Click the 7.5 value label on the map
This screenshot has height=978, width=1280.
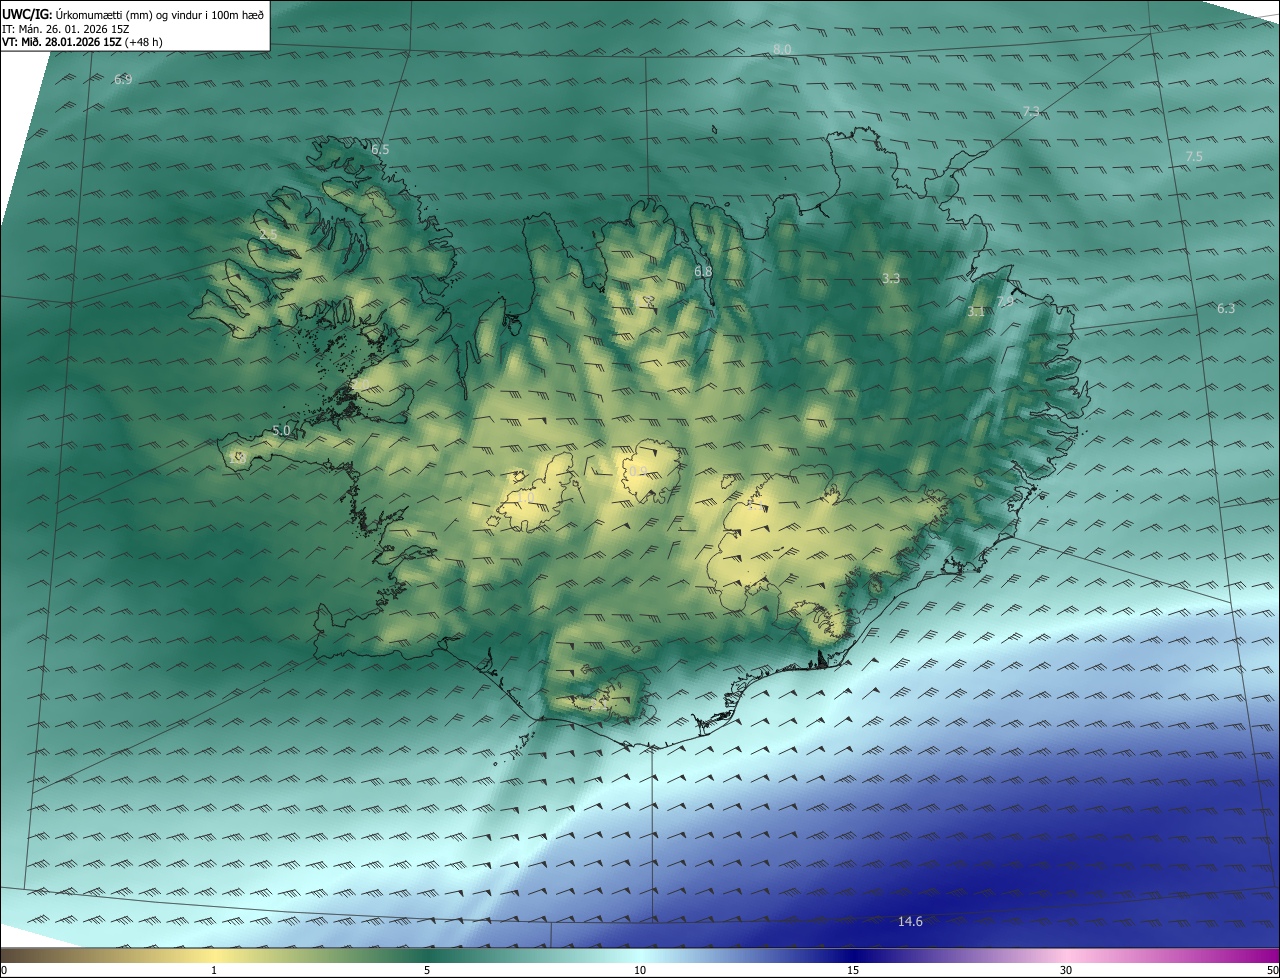point(1194,156)
